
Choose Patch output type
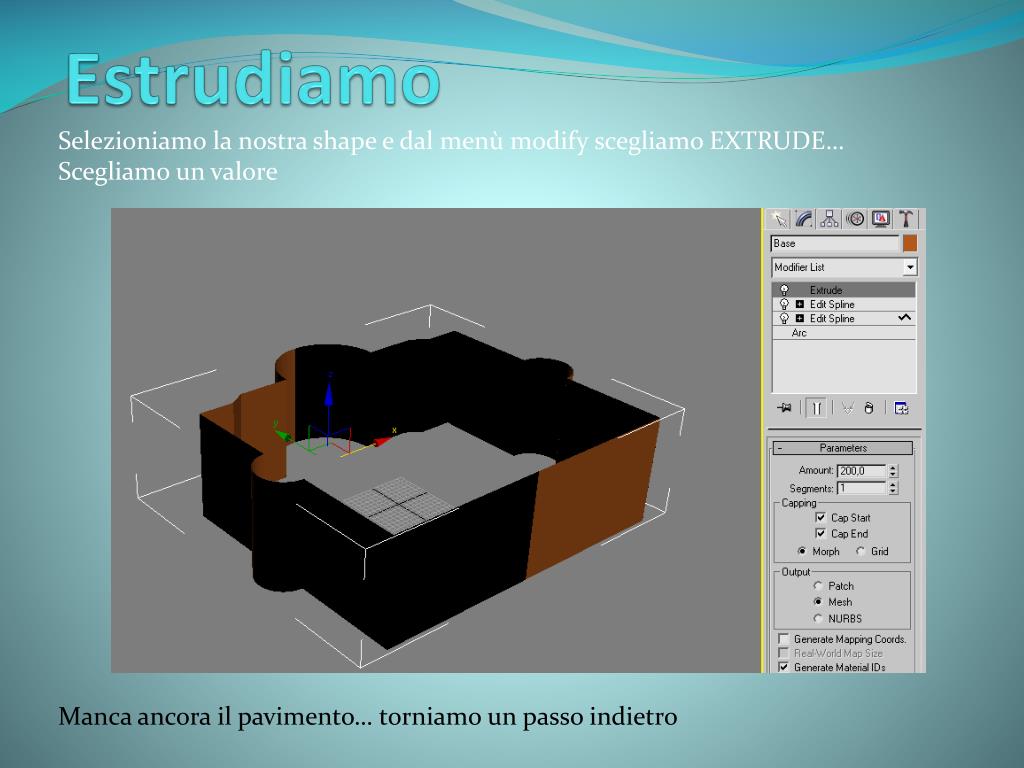tap(818, 586)
